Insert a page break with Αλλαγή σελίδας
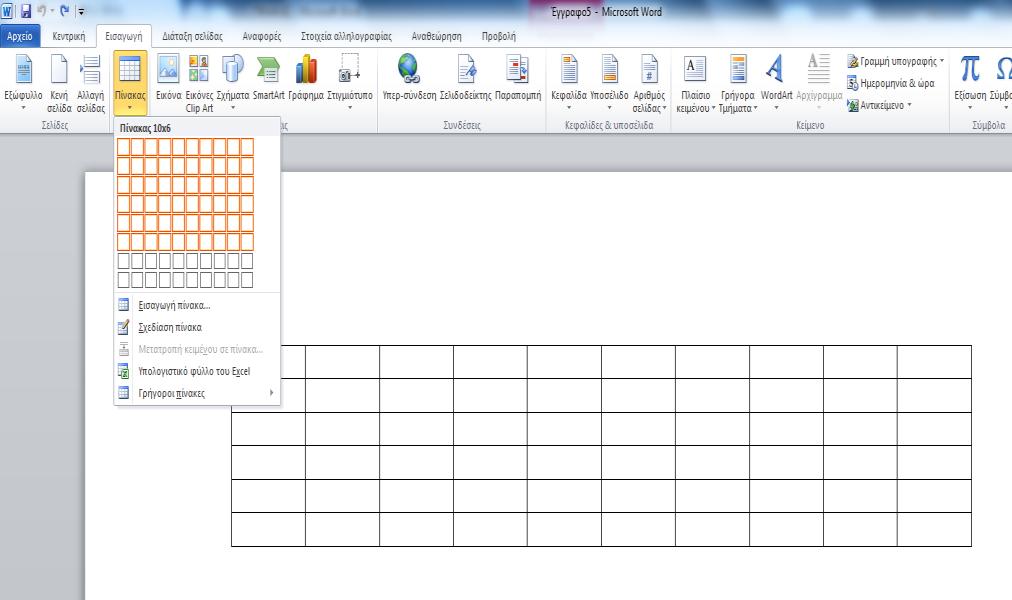 90,83
